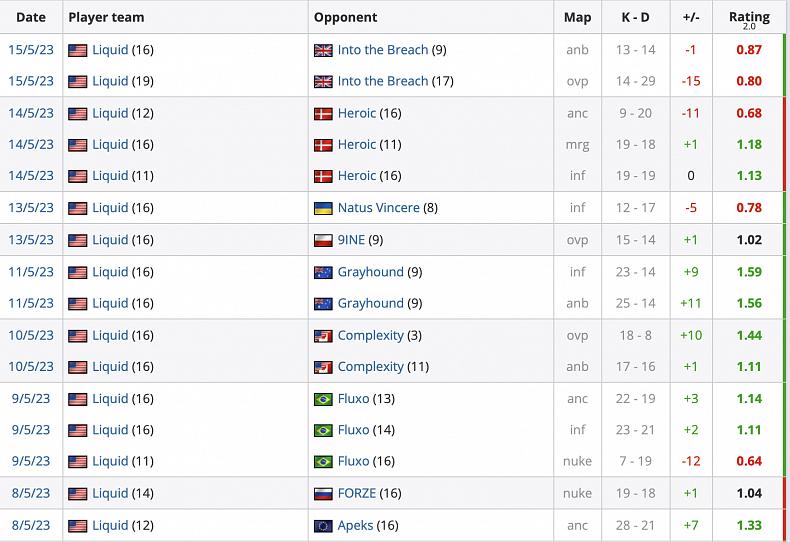Screen dimensions: 790x542
Task: Sort the table by Rating column header
Action: click(749, 17)
